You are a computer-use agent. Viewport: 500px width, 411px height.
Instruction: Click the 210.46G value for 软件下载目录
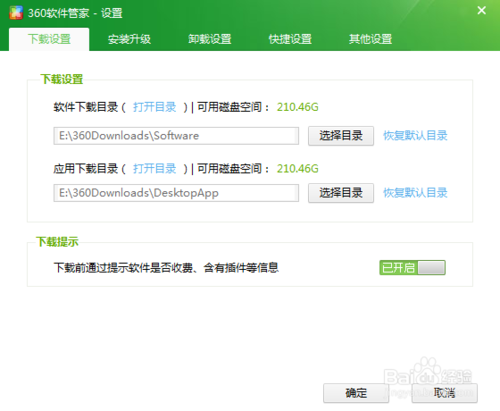(298, 107)
